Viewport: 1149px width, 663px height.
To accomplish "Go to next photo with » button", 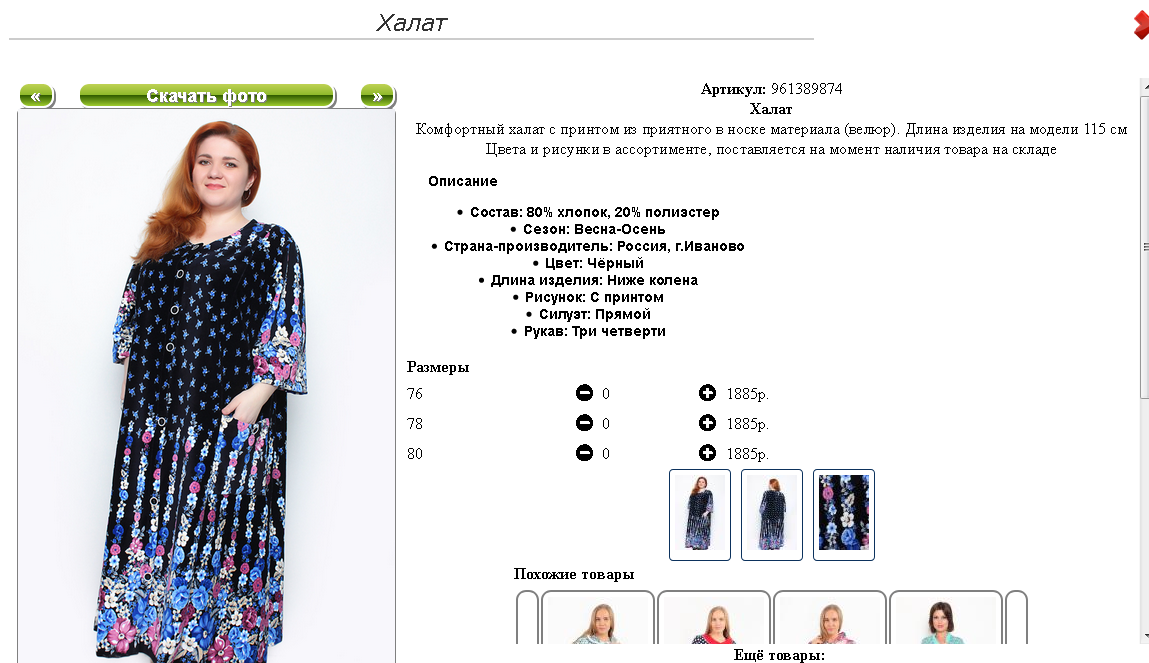I will tap(378, 96).
